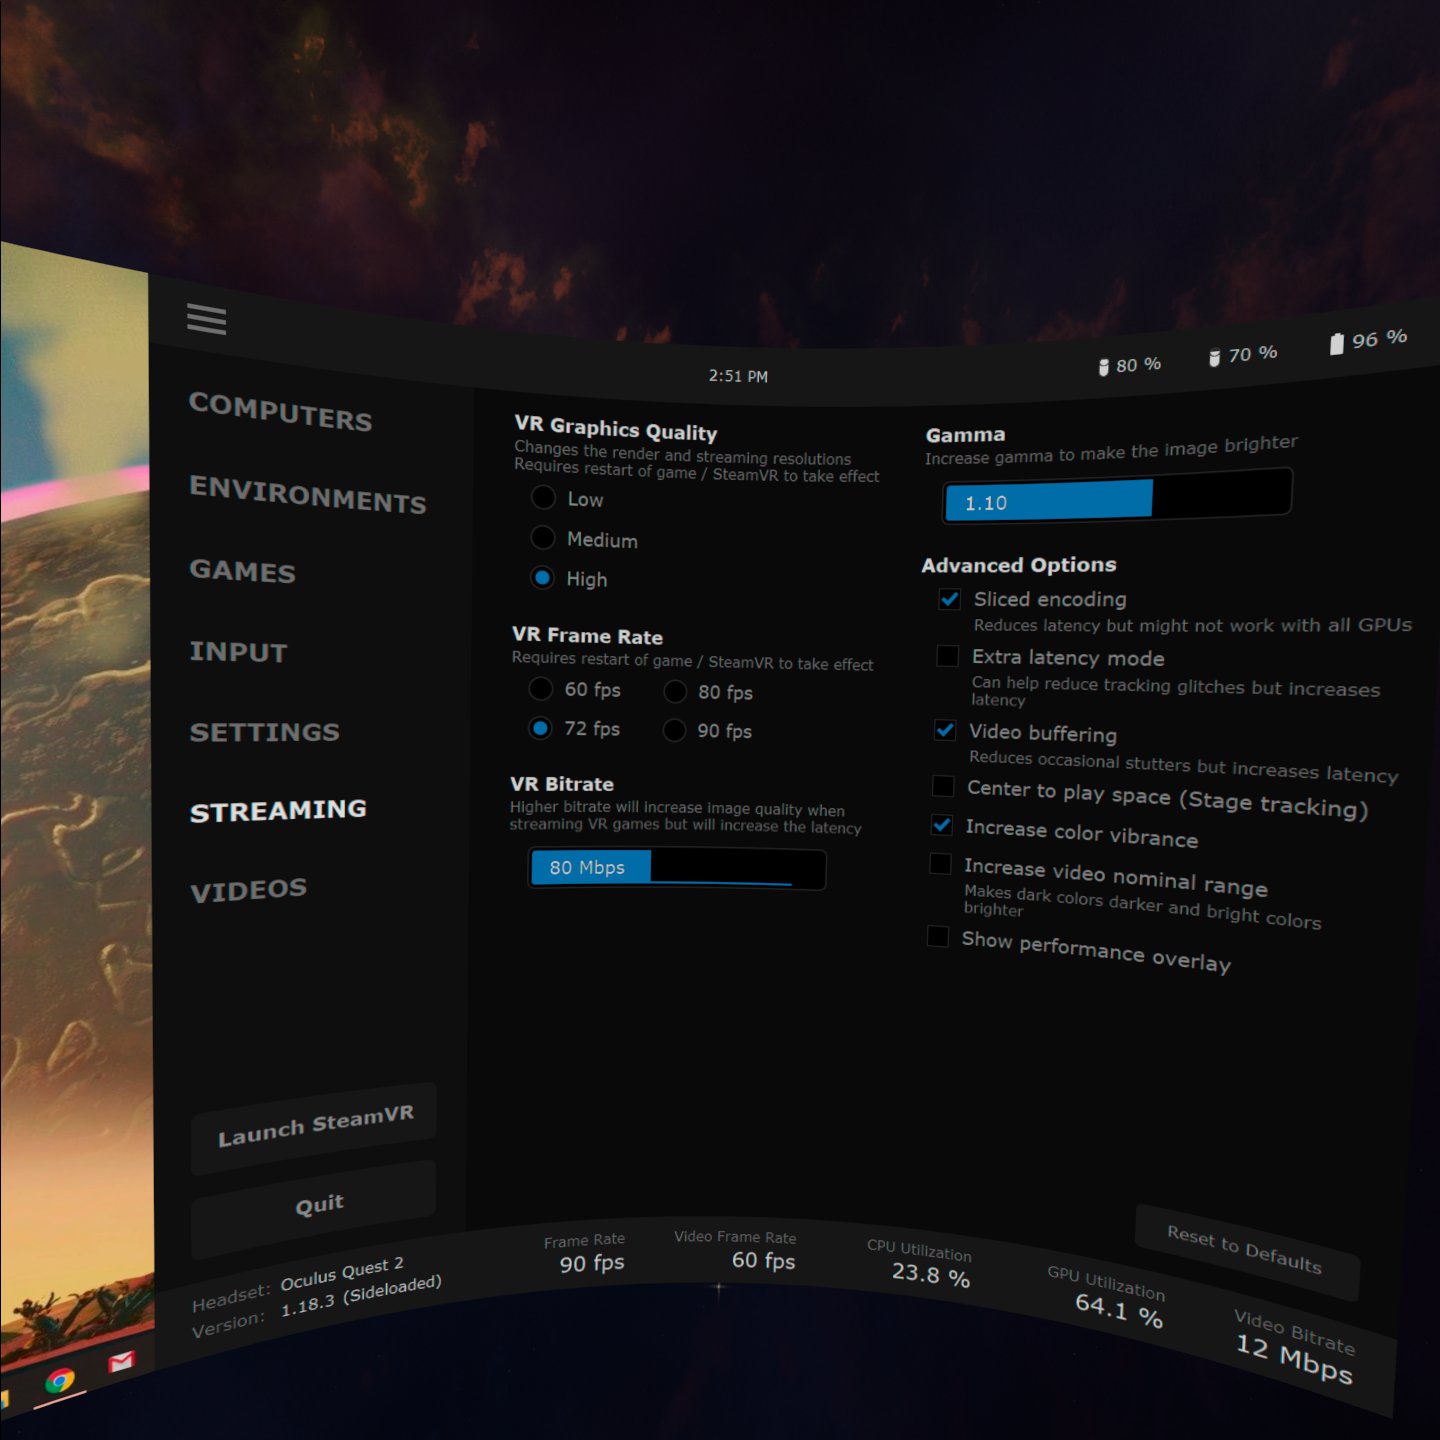Click the VR Frame Rate heading
1440x1440 pixels.
click(x=587, y=635)
